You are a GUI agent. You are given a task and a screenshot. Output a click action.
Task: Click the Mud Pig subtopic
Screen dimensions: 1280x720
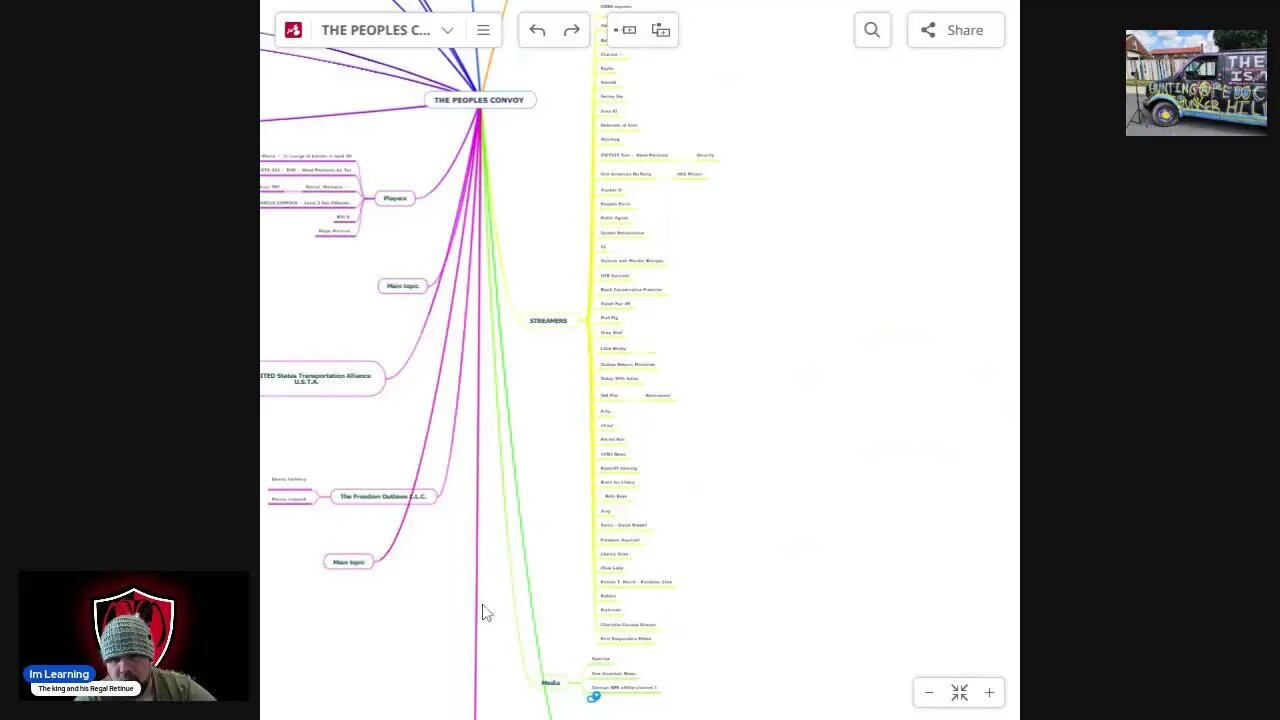(609, 318)
